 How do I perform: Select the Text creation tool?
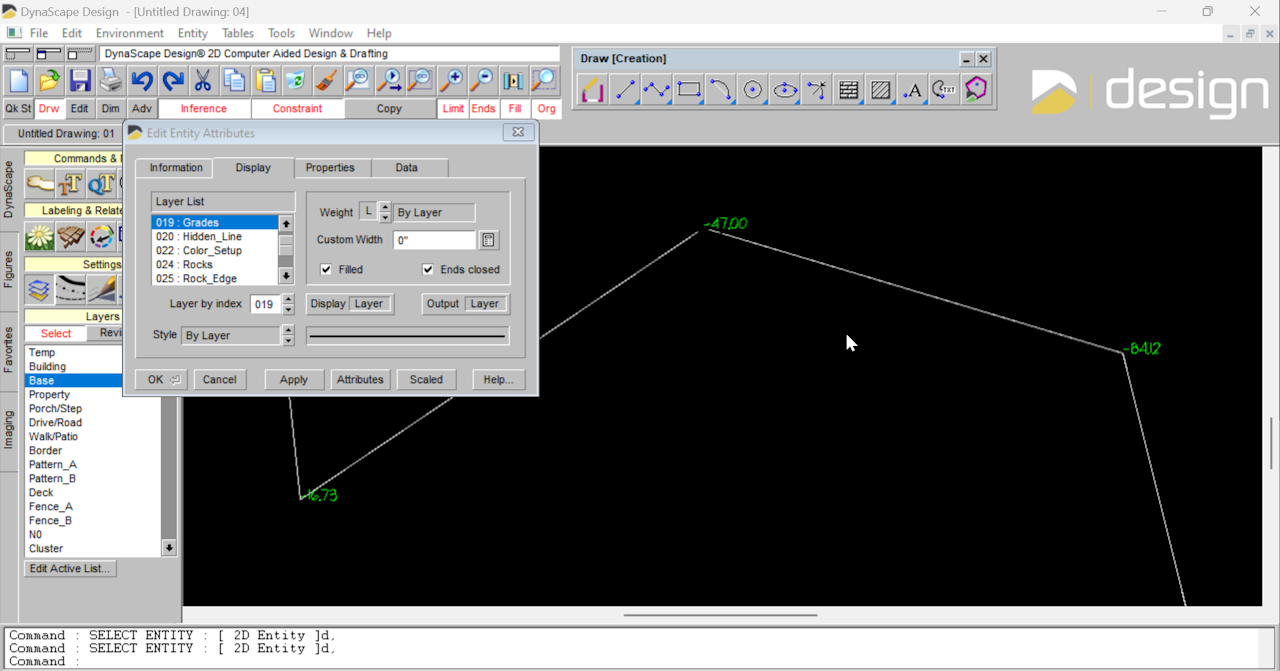tap(913, 91)
